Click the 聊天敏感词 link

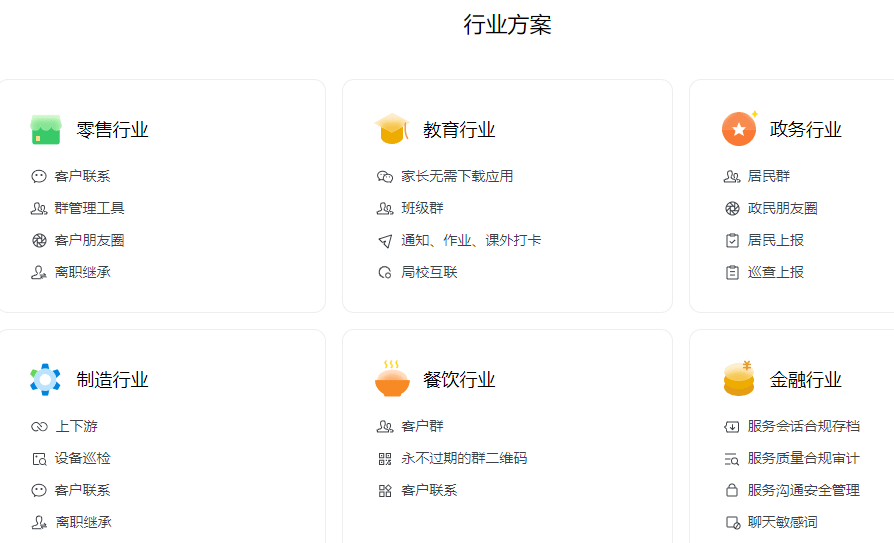(x=783, y=522)
